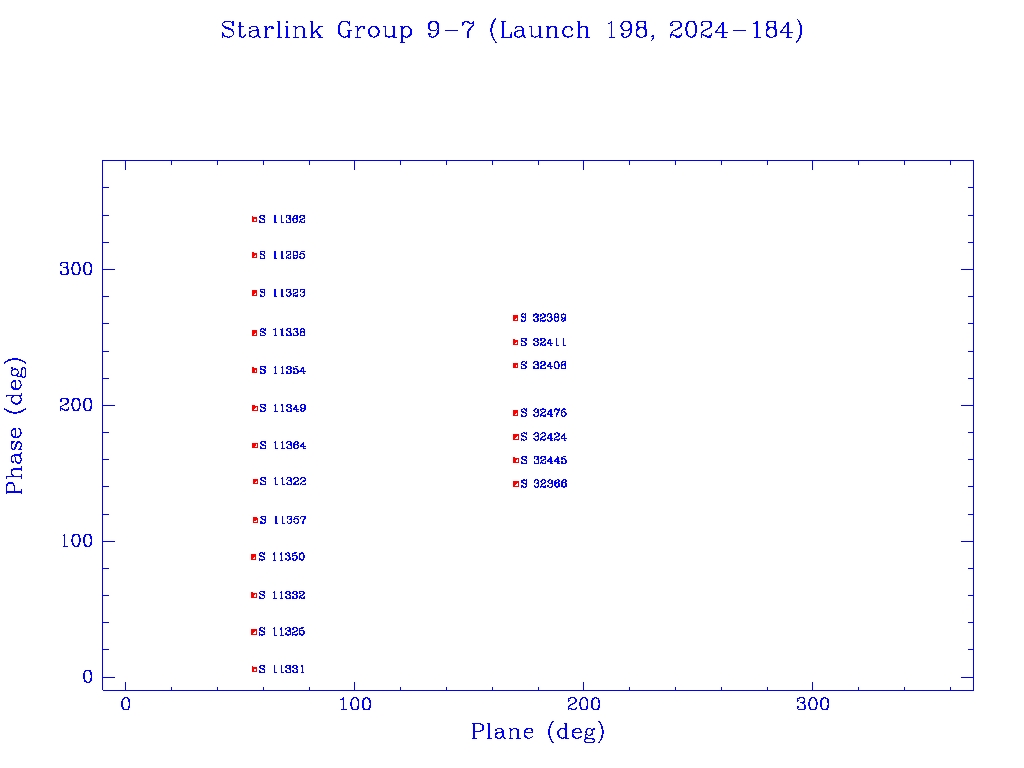Viewport: 1024px width, 768px height.
Task: Click the S 32389 data point marker
Action: (x=516, y=318)
